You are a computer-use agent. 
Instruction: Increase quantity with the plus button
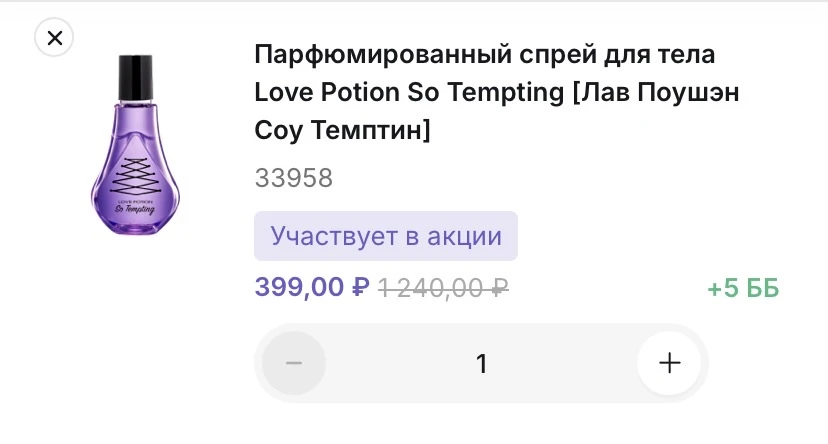pos(669,362)
